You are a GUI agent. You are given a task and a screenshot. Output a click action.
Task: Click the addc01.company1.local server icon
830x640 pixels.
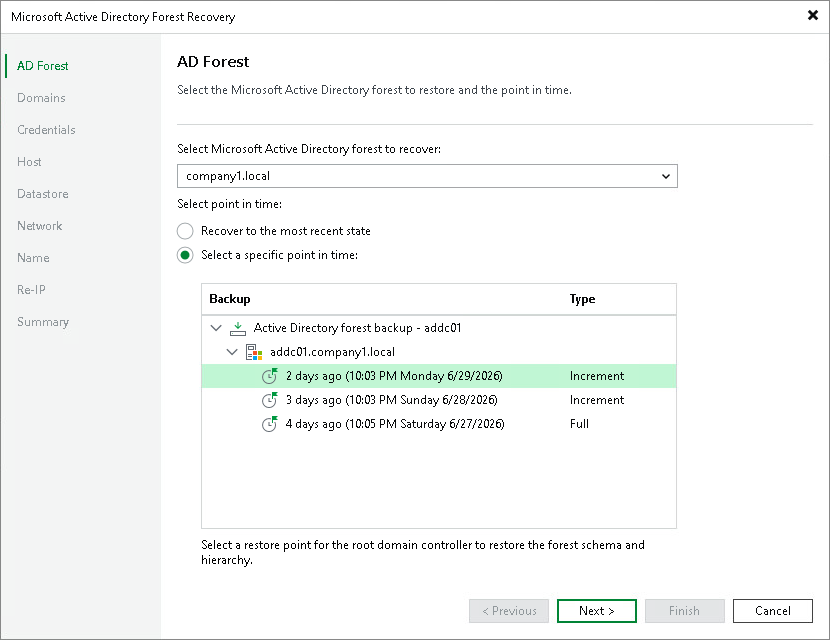pyautogui.click(x=254, y=352)
